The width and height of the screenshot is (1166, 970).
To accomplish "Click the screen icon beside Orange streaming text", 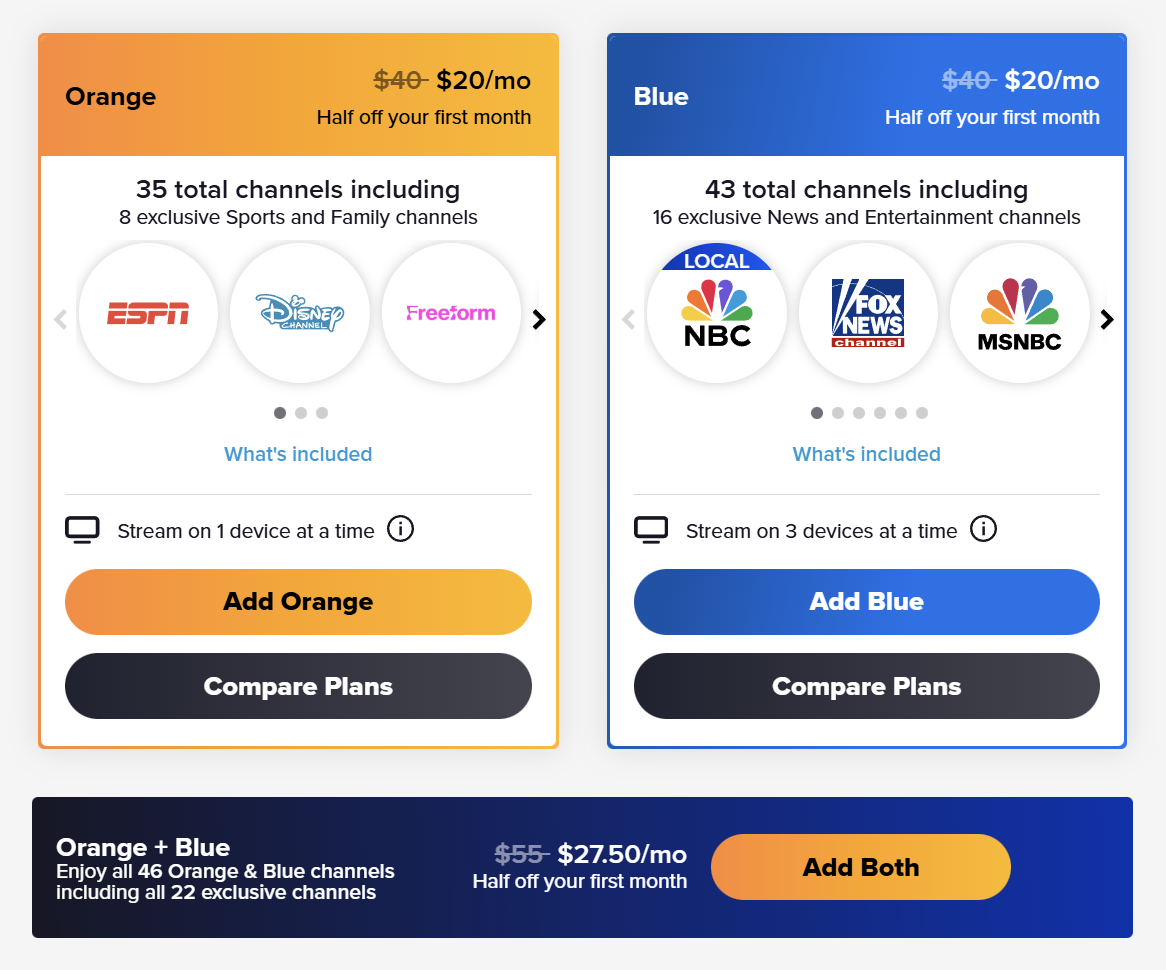I will tap(83, 529).
